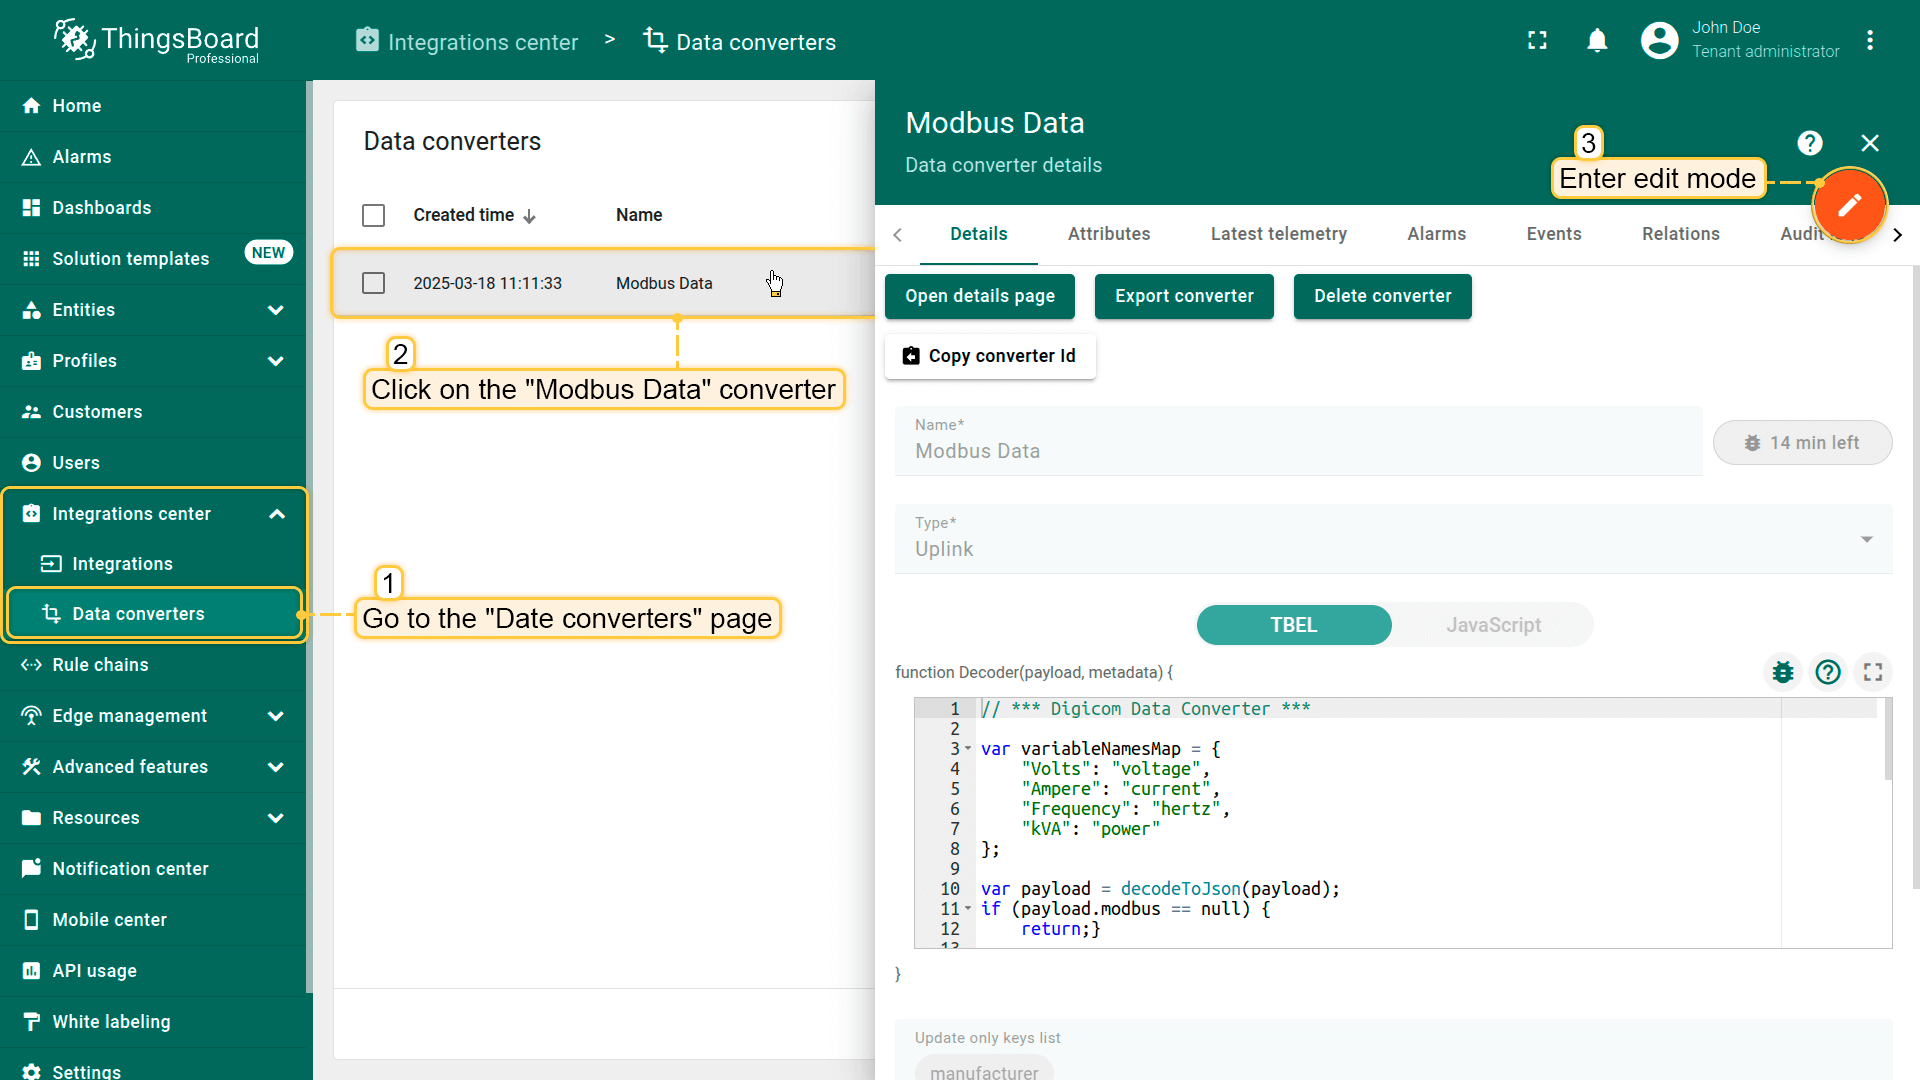Tick the Modbus Data row checkbox
1920x1080 pixels.
[373, 283]
